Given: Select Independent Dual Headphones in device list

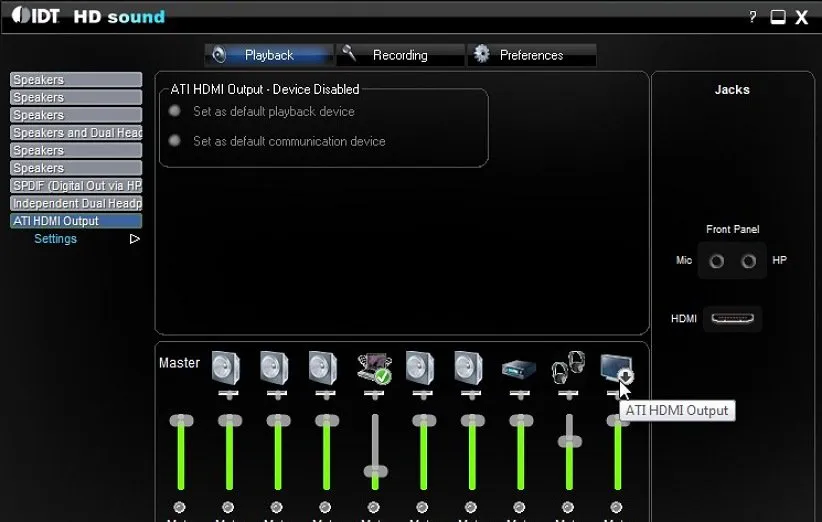Looking at the screenshot, I should click(76, 203).
